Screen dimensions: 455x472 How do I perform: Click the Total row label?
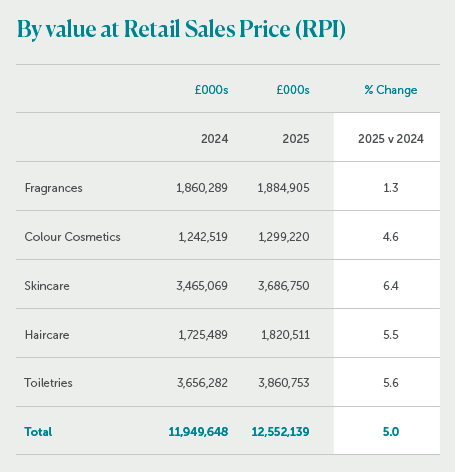(x=38, y=432)
